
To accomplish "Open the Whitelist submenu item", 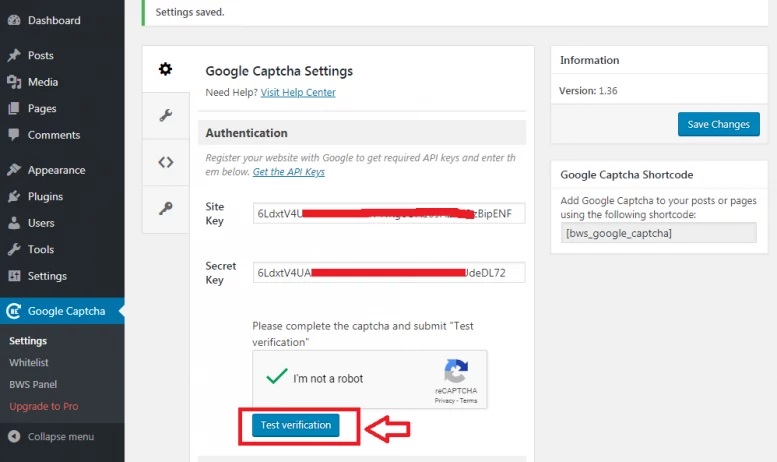I will click(x=29, y=362).
